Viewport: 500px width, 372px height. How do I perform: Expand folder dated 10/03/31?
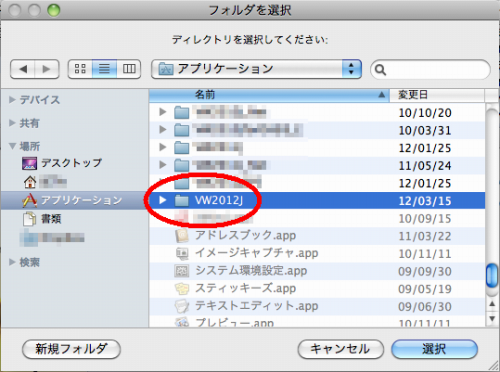[x=163, y=130]
